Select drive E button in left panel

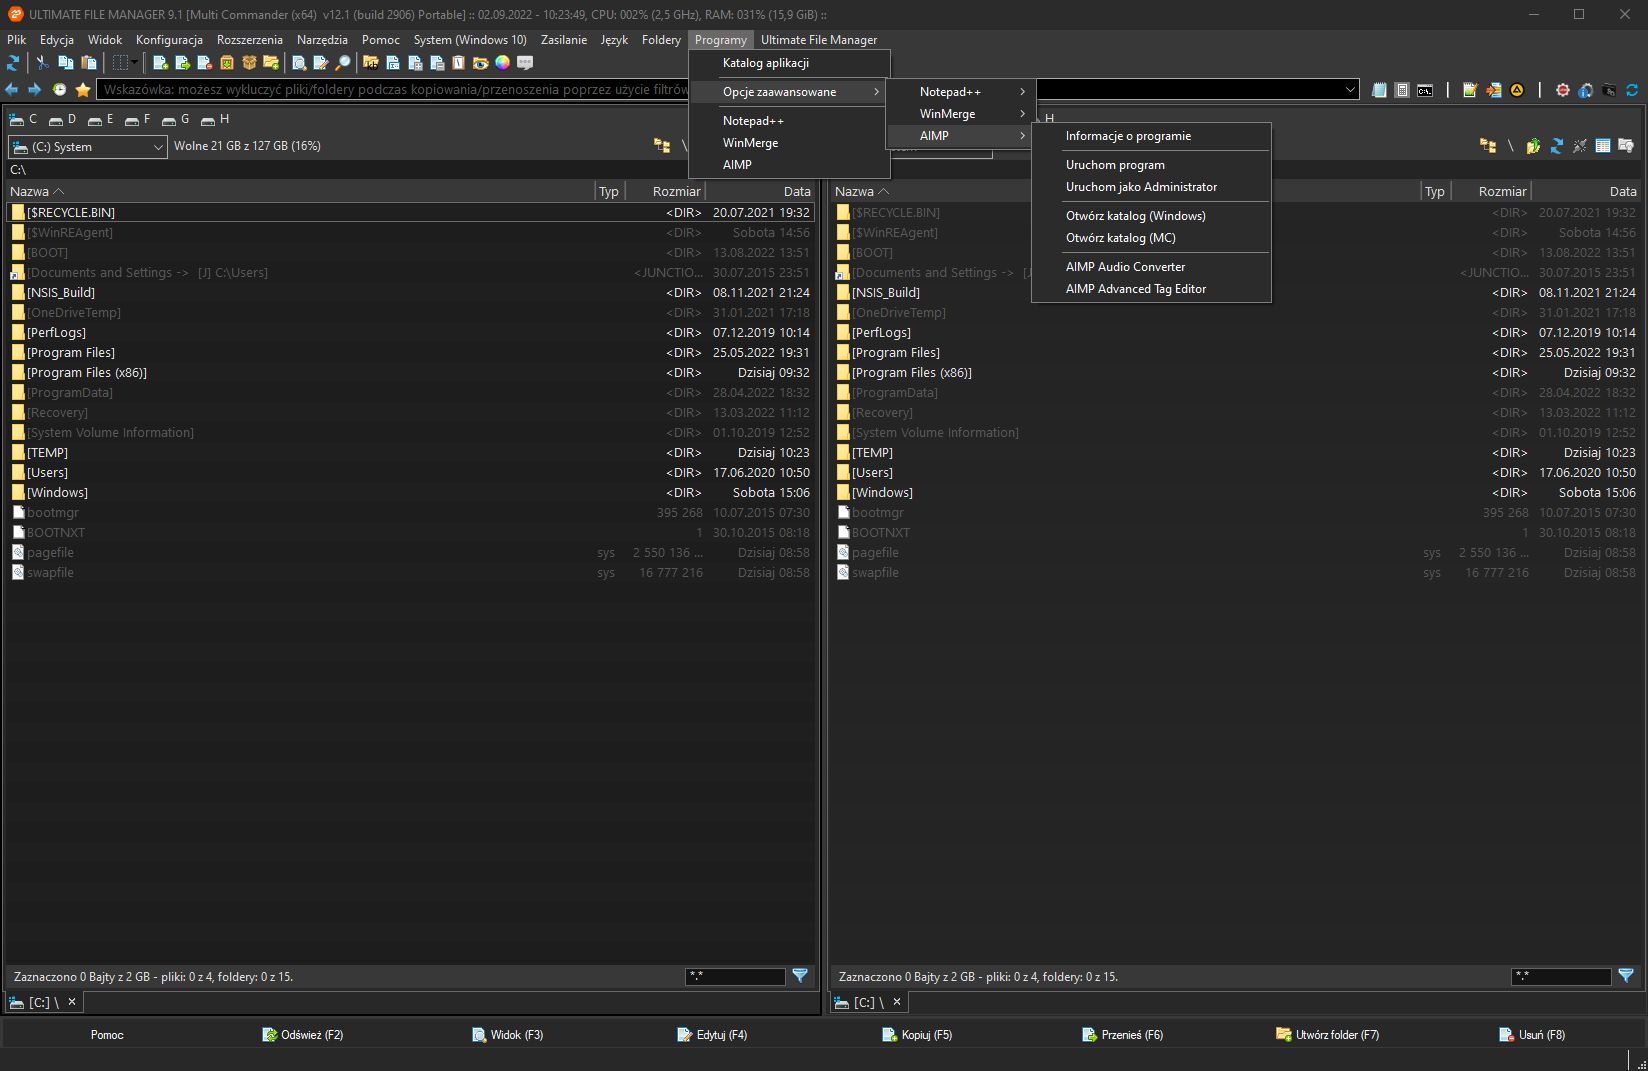click(x=101, y=119)
